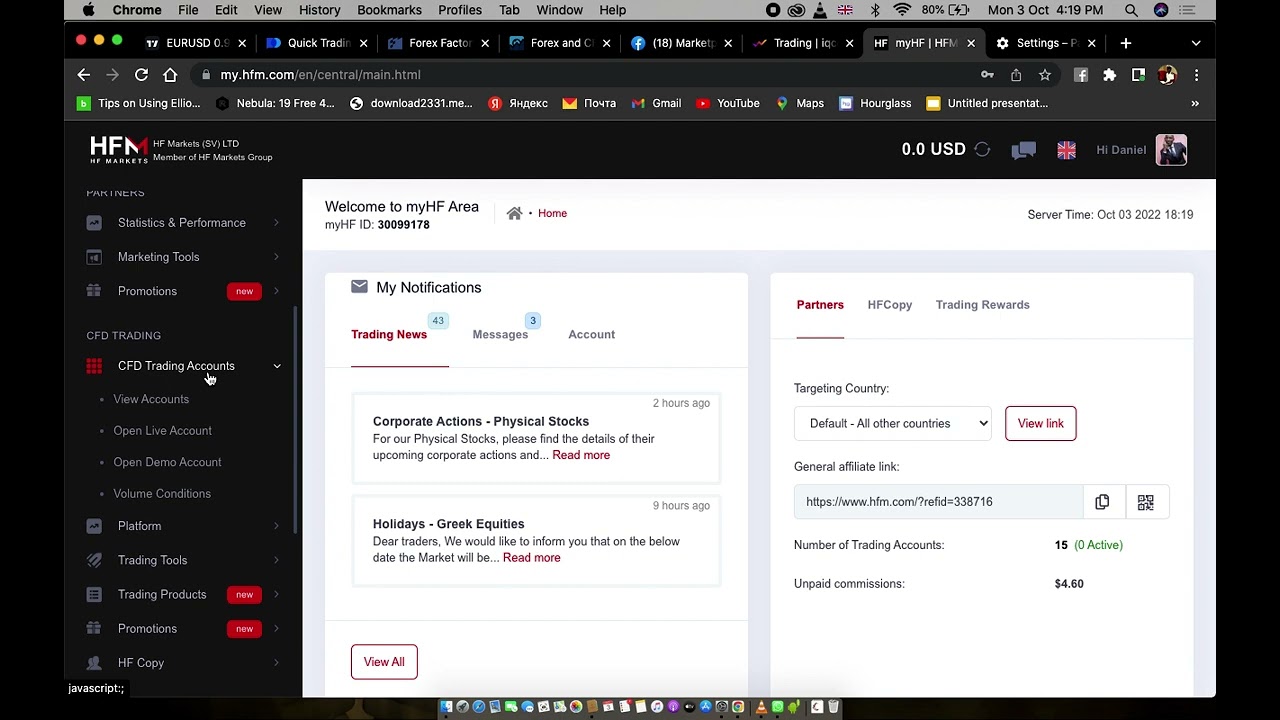
Task: Switch to Account notifications tab
Action: point(591,334)
